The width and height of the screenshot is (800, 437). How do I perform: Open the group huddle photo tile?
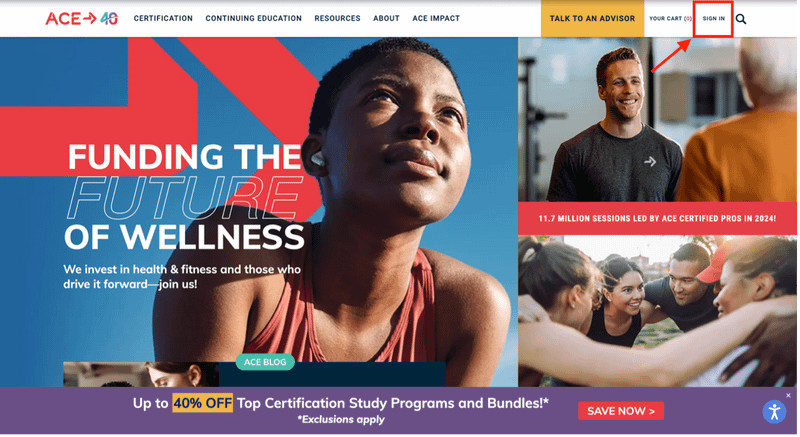(659, 312)
